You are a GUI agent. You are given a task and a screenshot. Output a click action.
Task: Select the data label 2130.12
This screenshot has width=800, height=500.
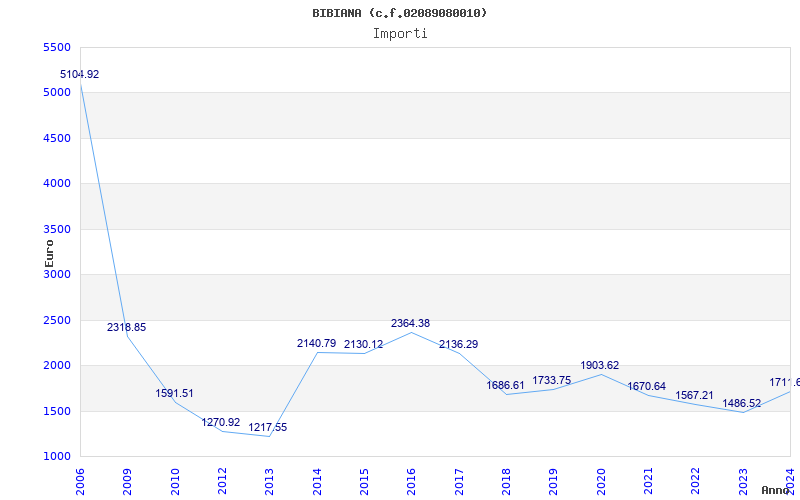click(x=364, y=344)
